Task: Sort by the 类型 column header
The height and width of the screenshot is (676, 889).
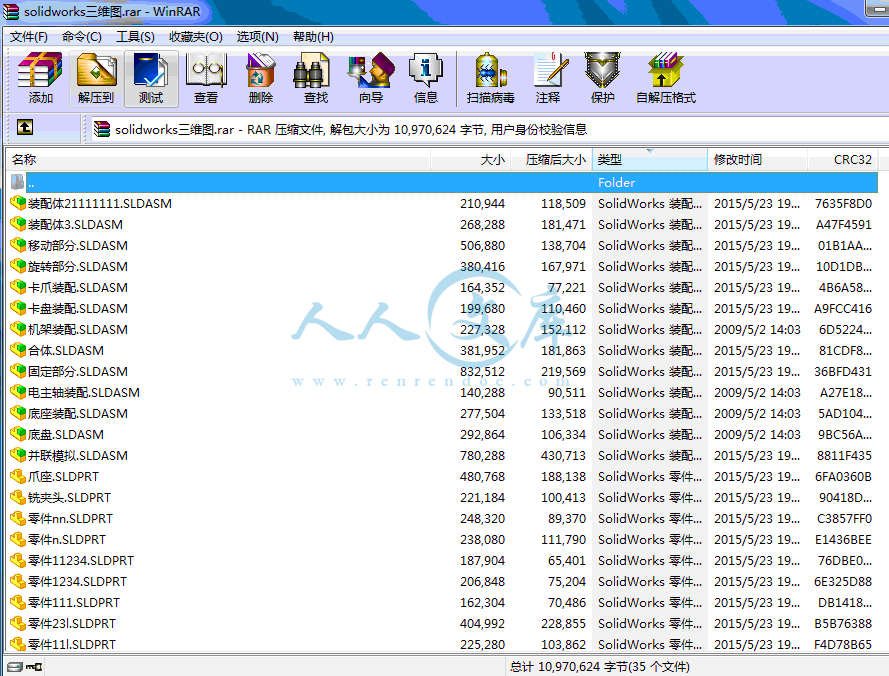Action: (650, 159)
